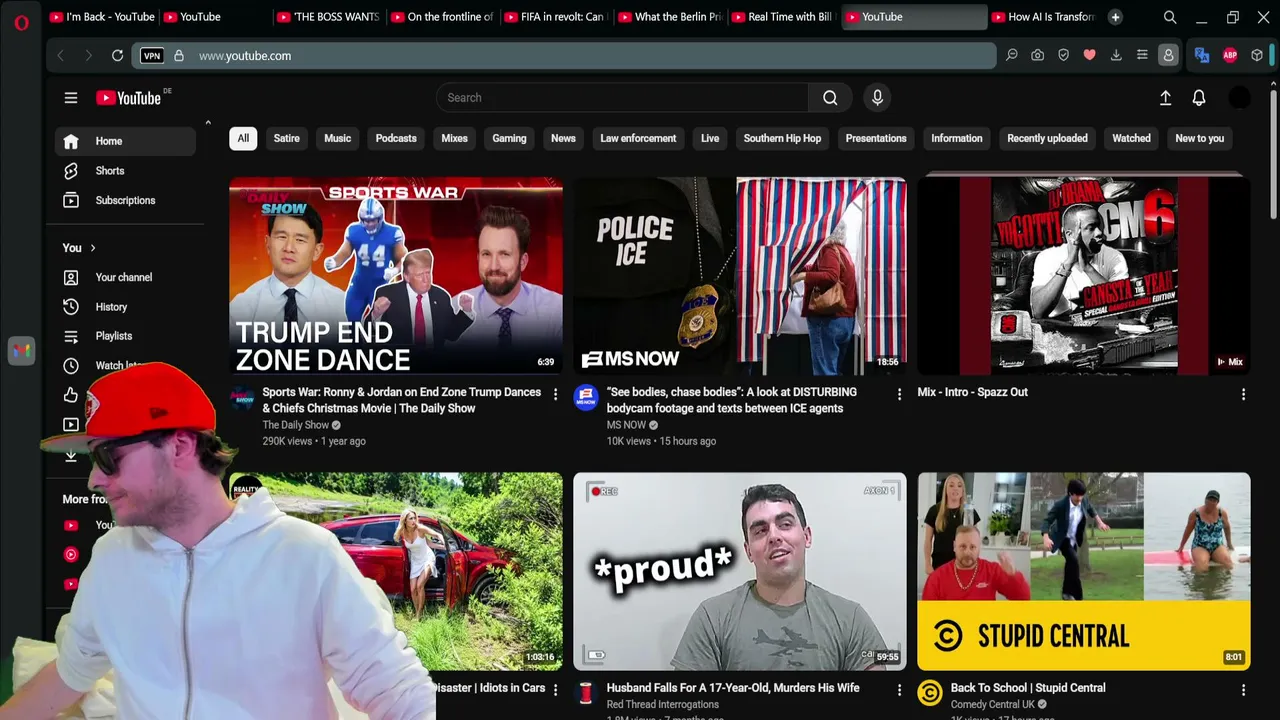Viewport: 1280px width, 720px height.
Task: Open Home in the YouTube sidebar
Action: (x=126, y=142)
